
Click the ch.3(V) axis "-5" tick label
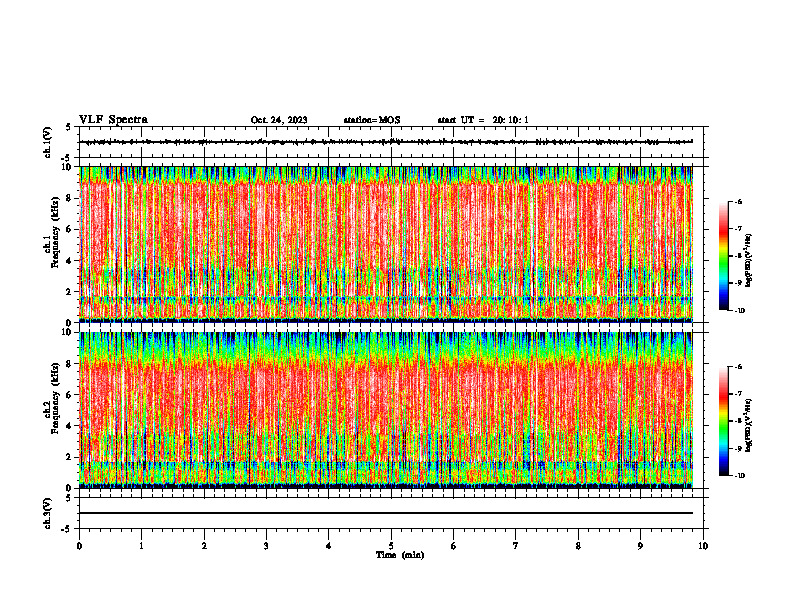[67, 529]
